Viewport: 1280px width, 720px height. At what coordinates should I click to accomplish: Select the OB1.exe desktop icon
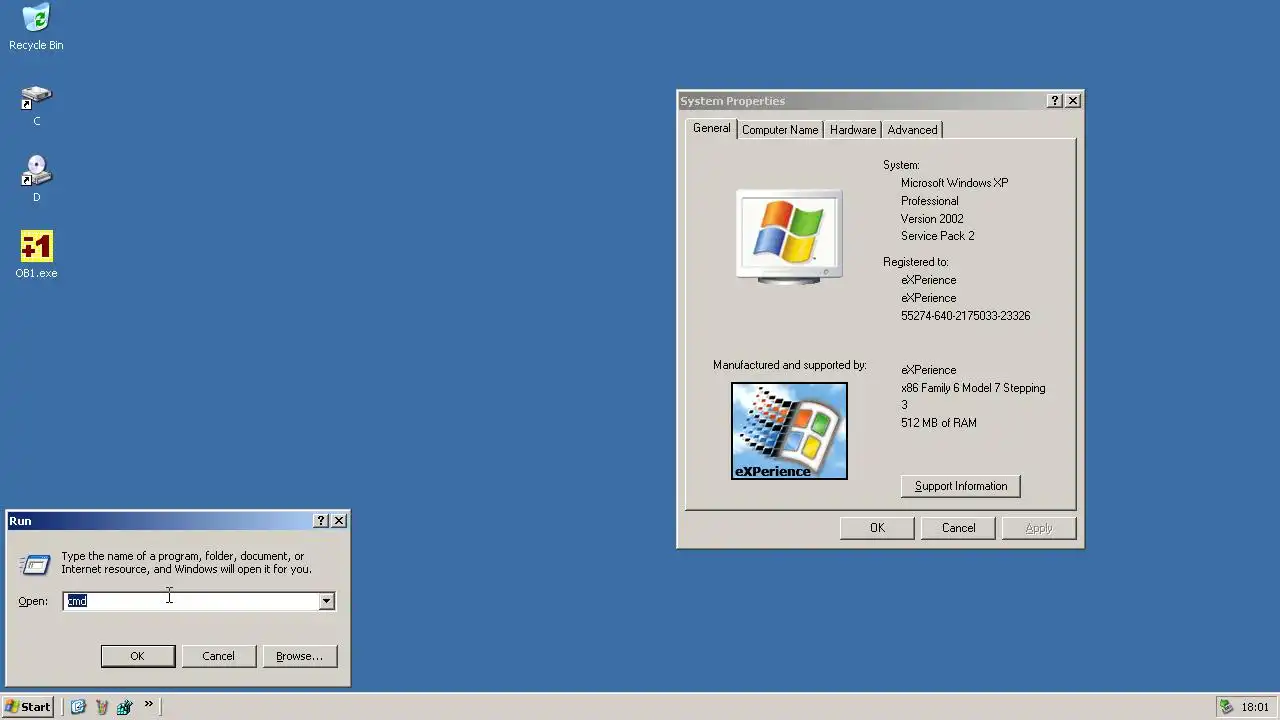(36, 247)
